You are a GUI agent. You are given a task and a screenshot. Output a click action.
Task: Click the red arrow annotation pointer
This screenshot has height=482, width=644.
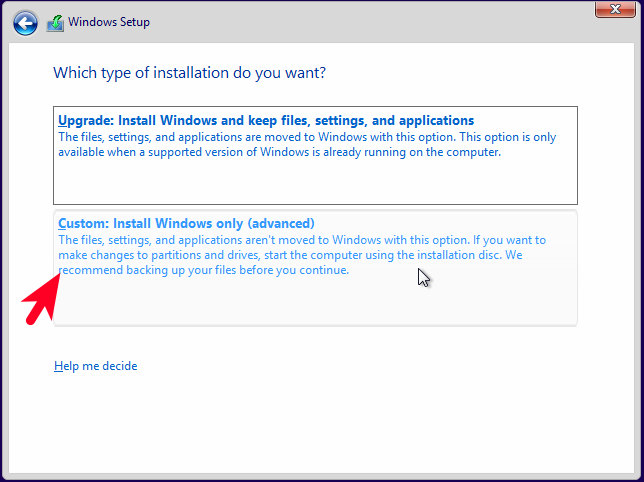click(x=41, y=298)
